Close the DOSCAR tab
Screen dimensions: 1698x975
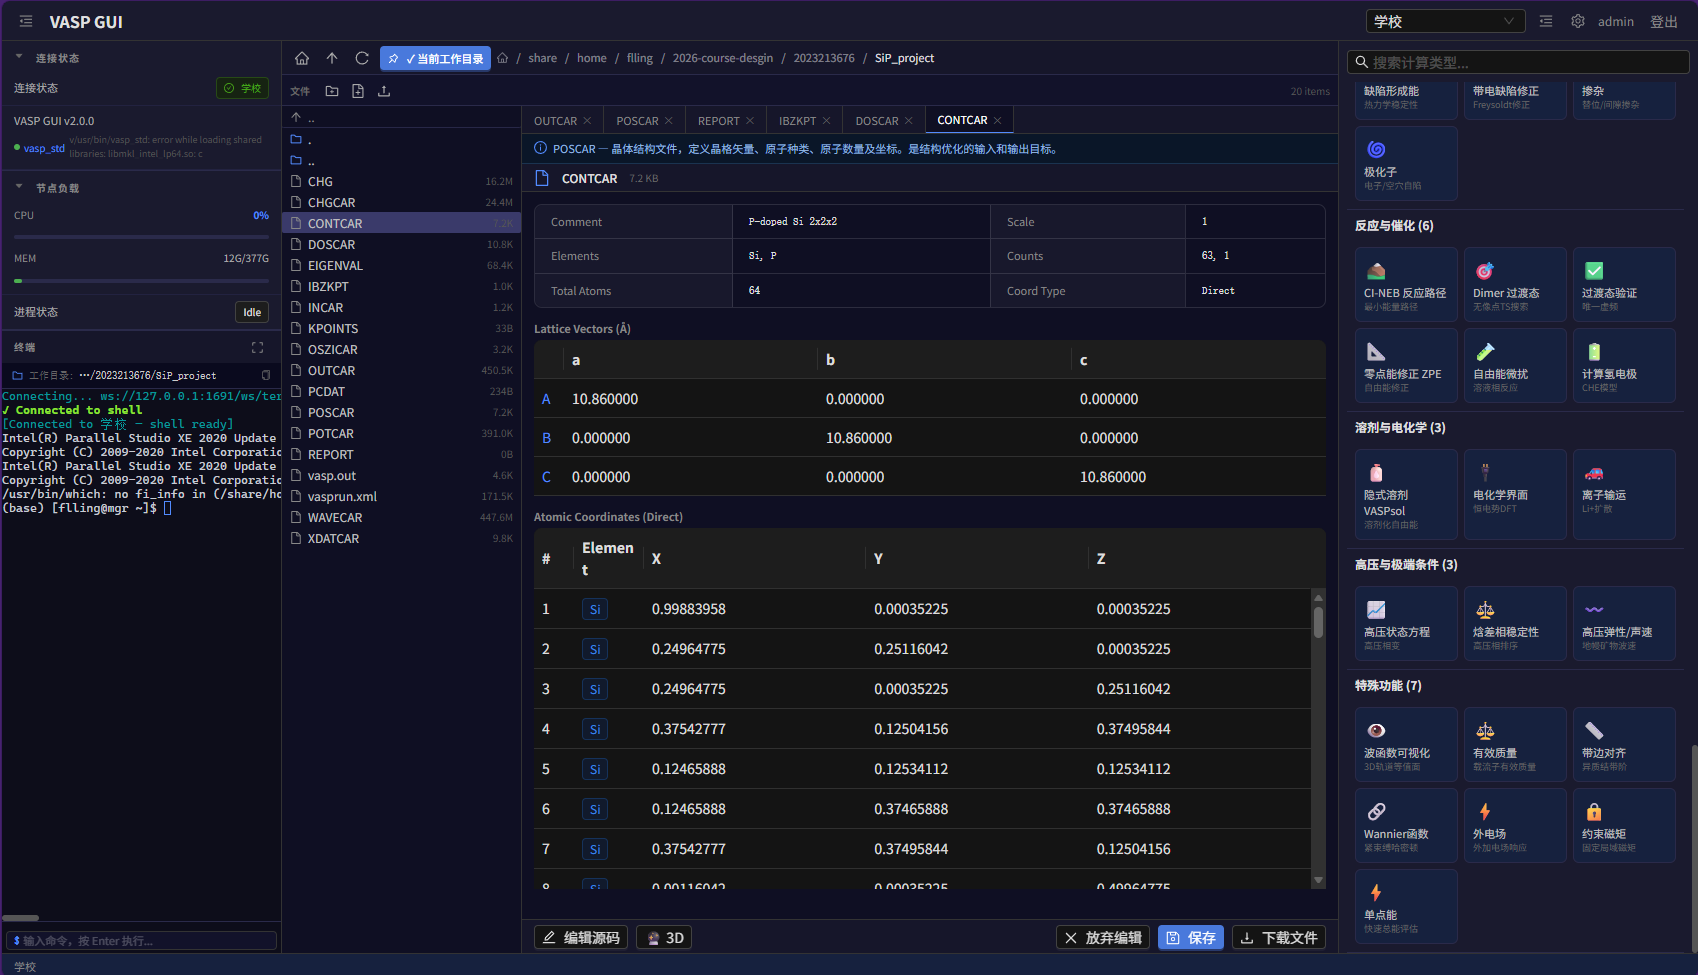point(908,121)
